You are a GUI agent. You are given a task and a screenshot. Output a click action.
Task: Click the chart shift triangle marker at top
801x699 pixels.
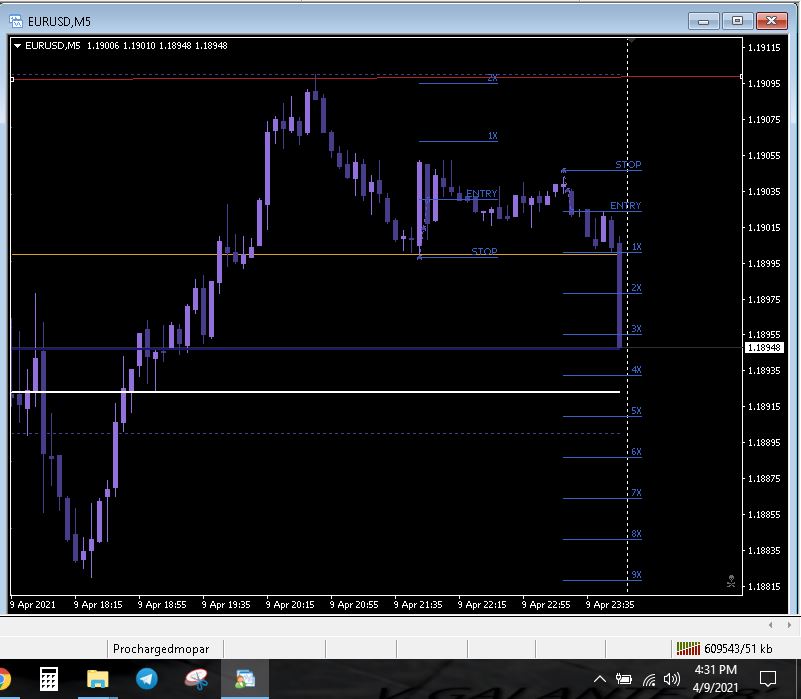(629, 42)
